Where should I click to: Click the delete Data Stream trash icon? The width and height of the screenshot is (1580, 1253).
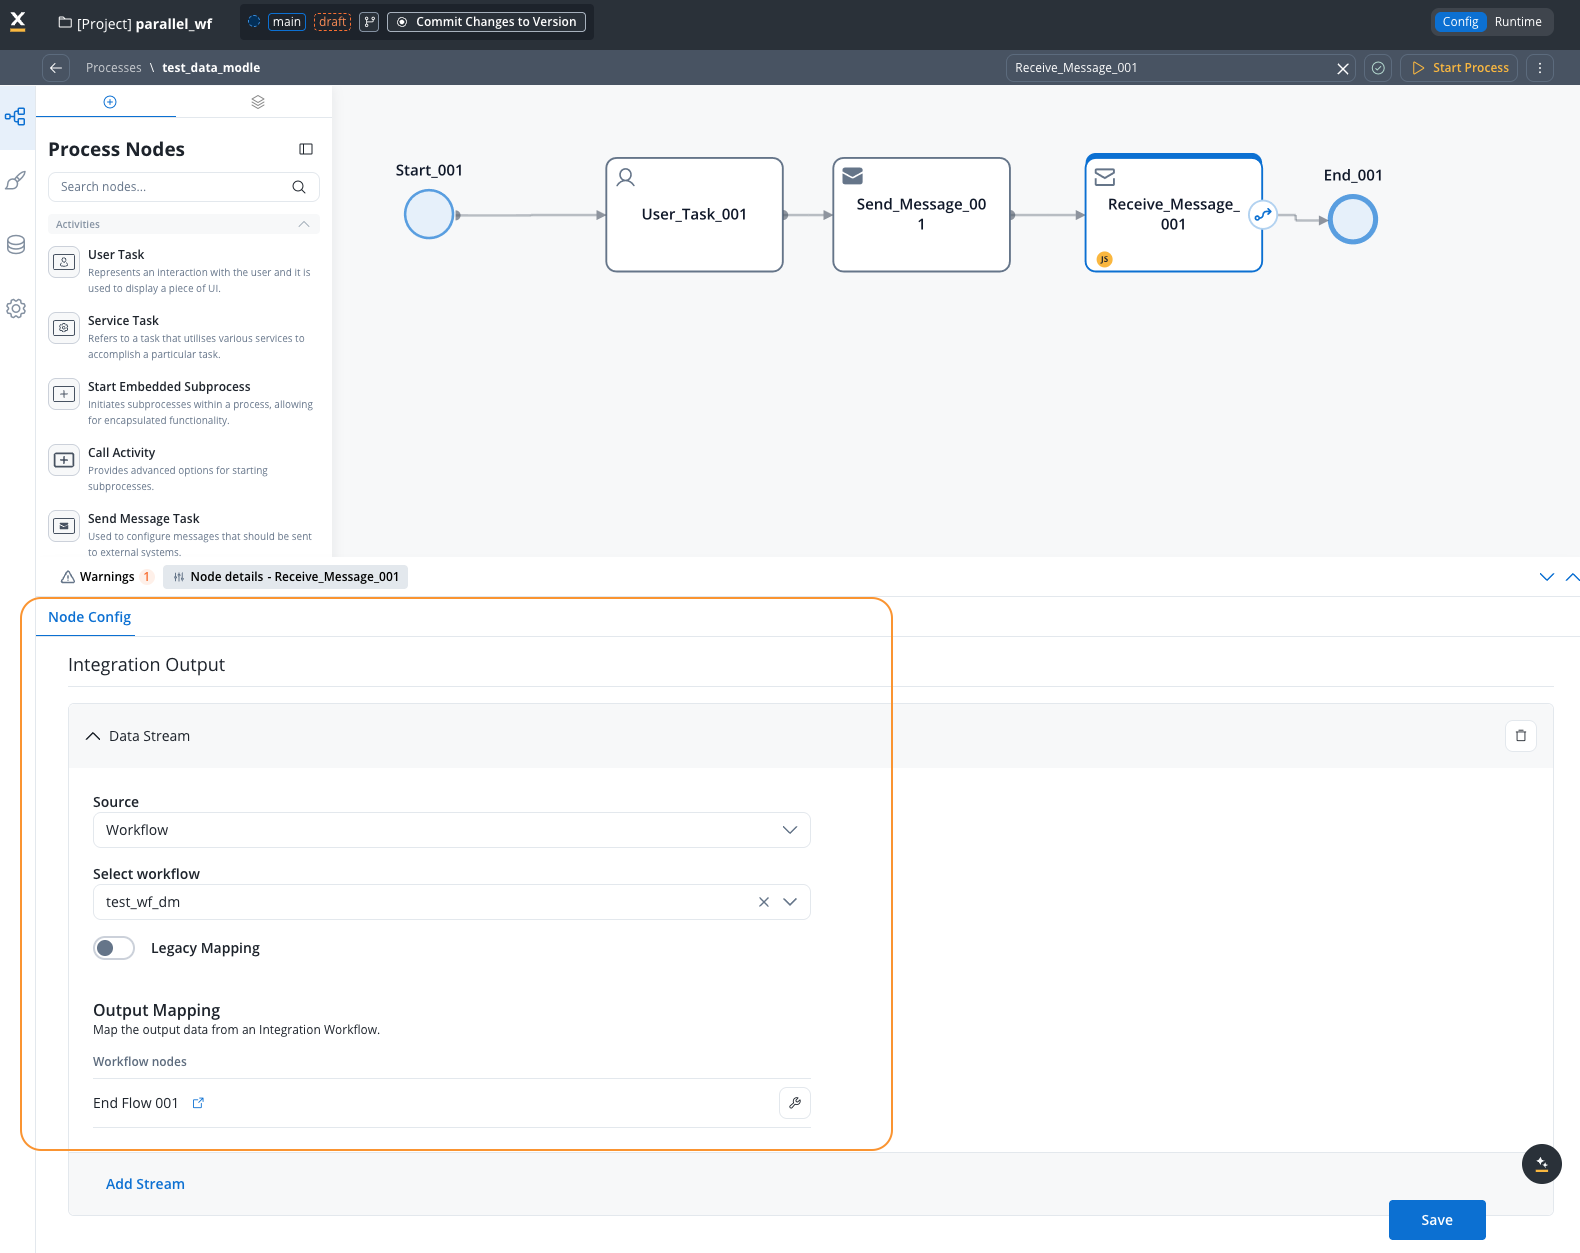click(x=1520, y=736)
